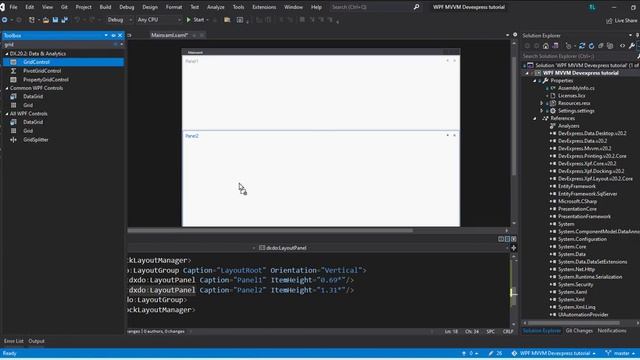Click the Show All Files icon in Solution Explorer
Viewport: 640px width, 360px height.
610,46
